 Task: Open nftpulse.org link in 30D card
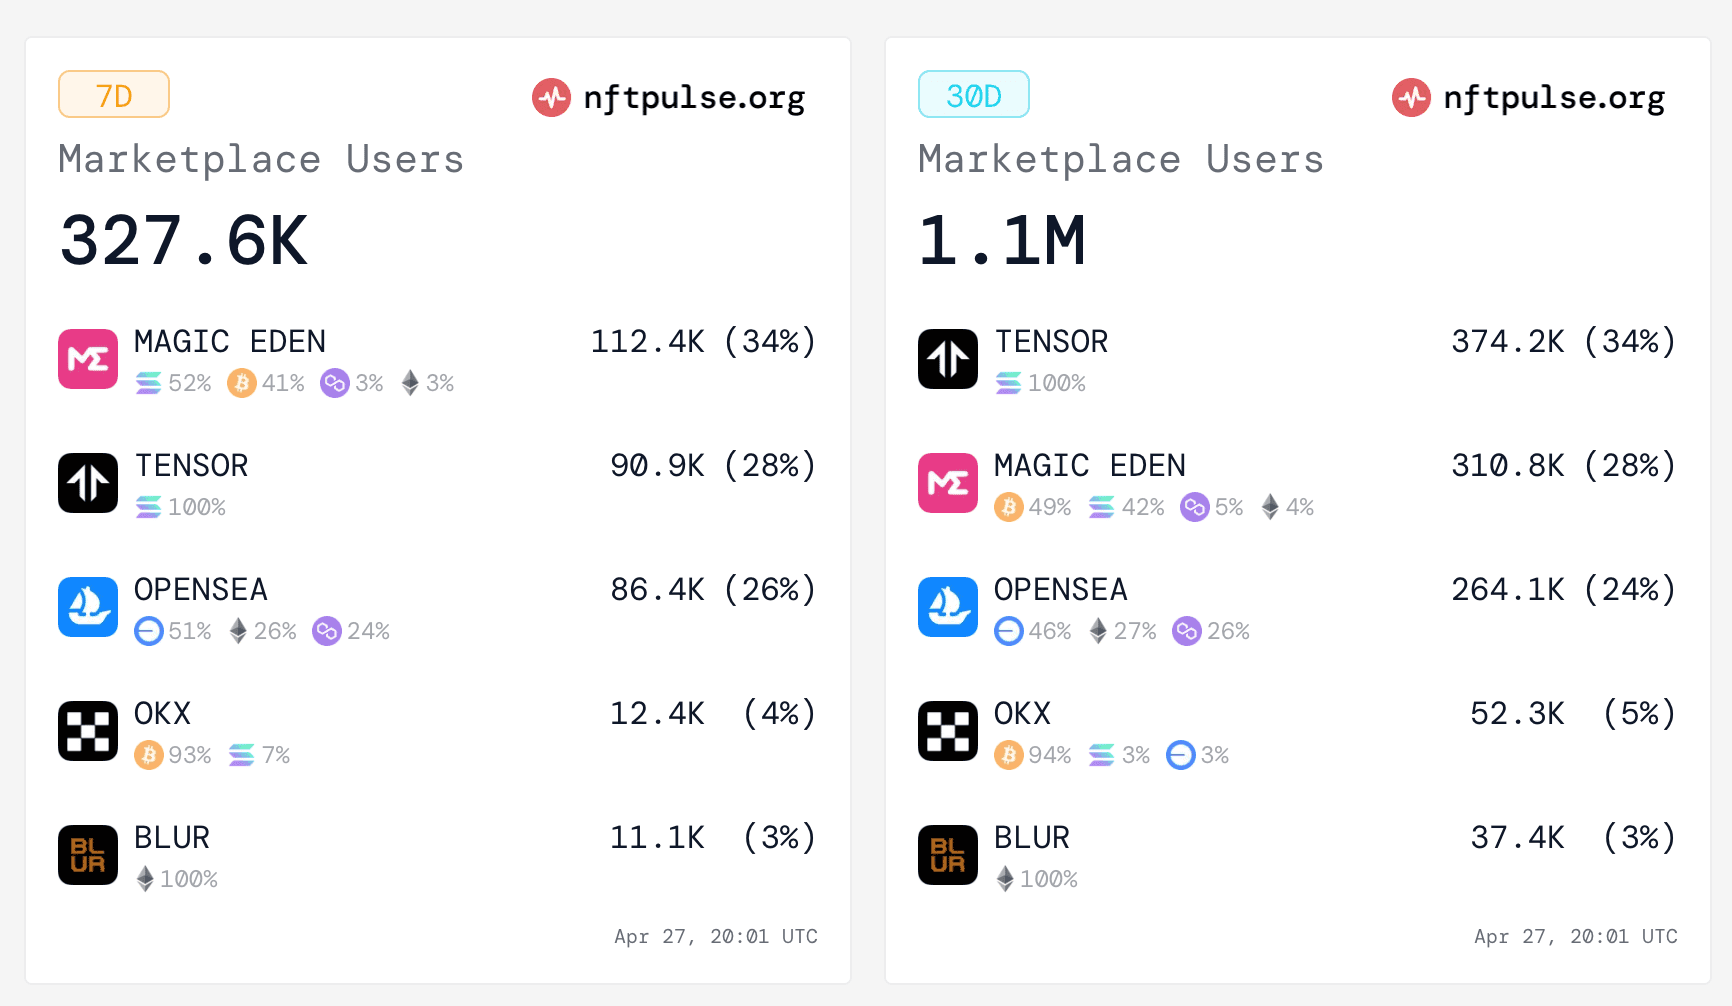1554,97
